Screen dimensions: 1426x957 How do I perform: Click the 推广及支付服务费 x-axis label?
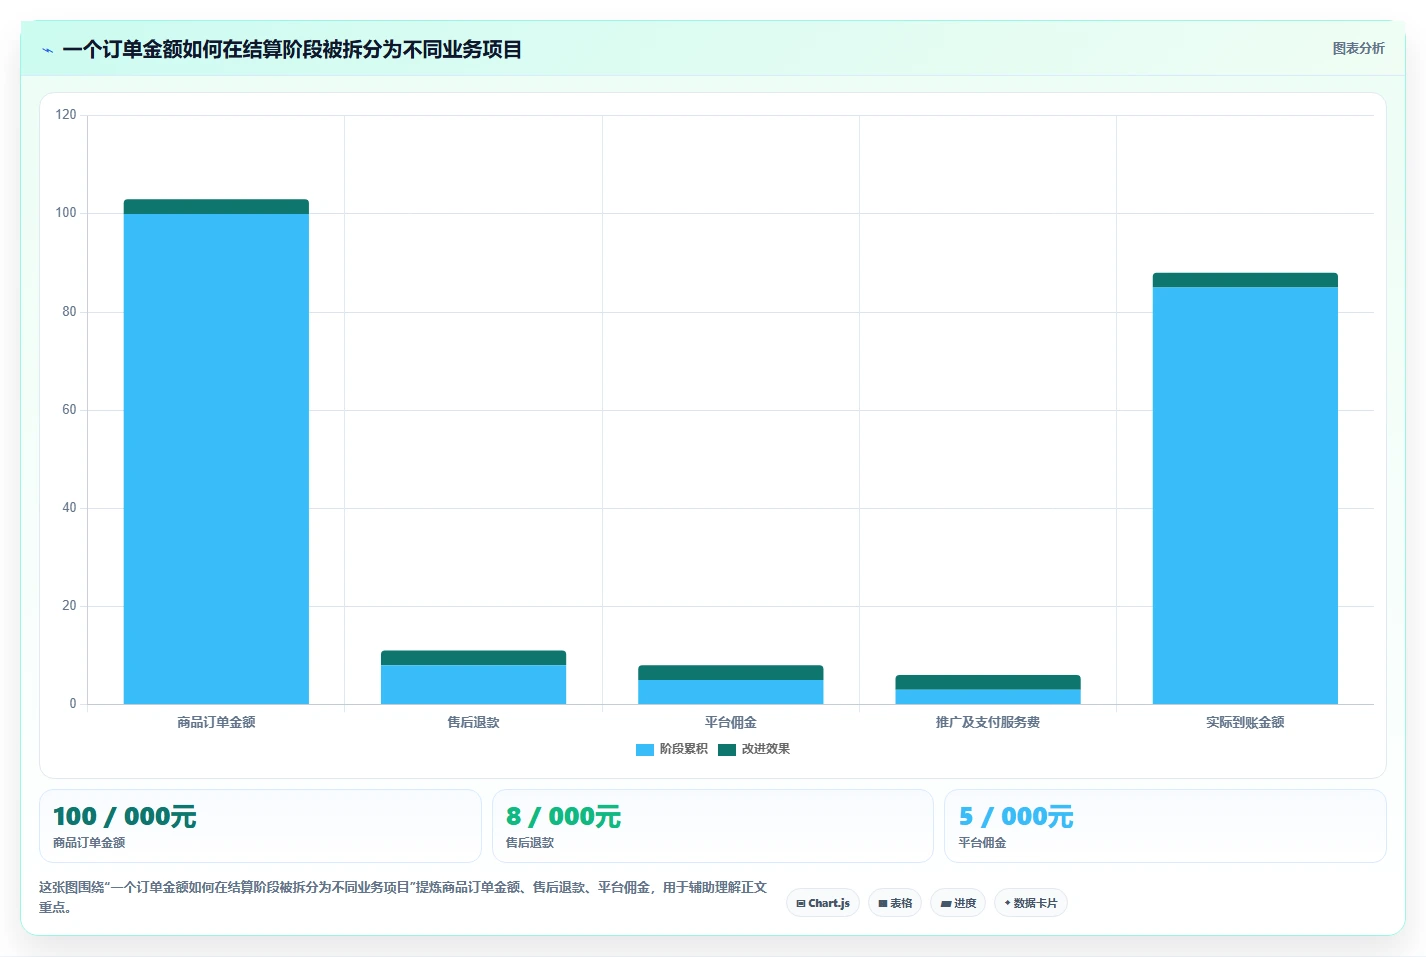pos(988,722)
